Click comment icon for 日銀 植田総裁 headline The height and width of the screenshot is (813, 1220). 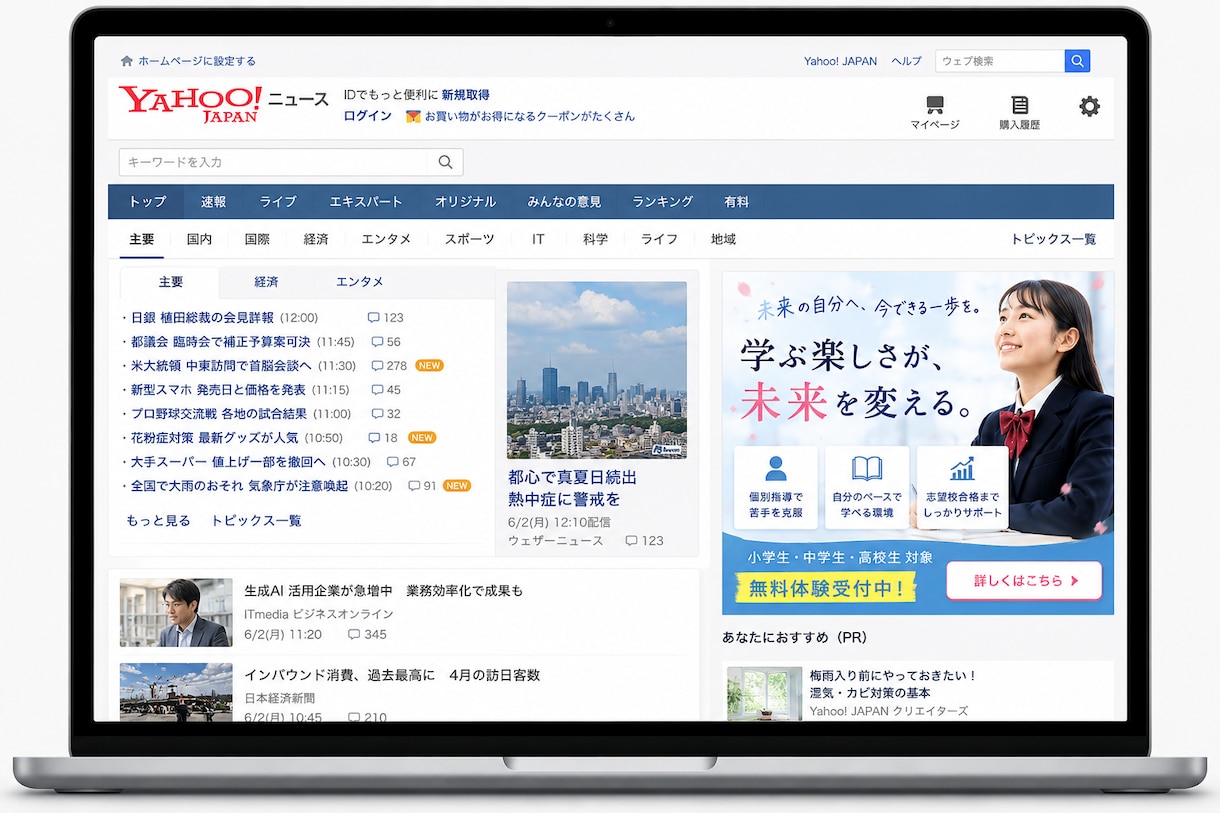click(373, 318)
